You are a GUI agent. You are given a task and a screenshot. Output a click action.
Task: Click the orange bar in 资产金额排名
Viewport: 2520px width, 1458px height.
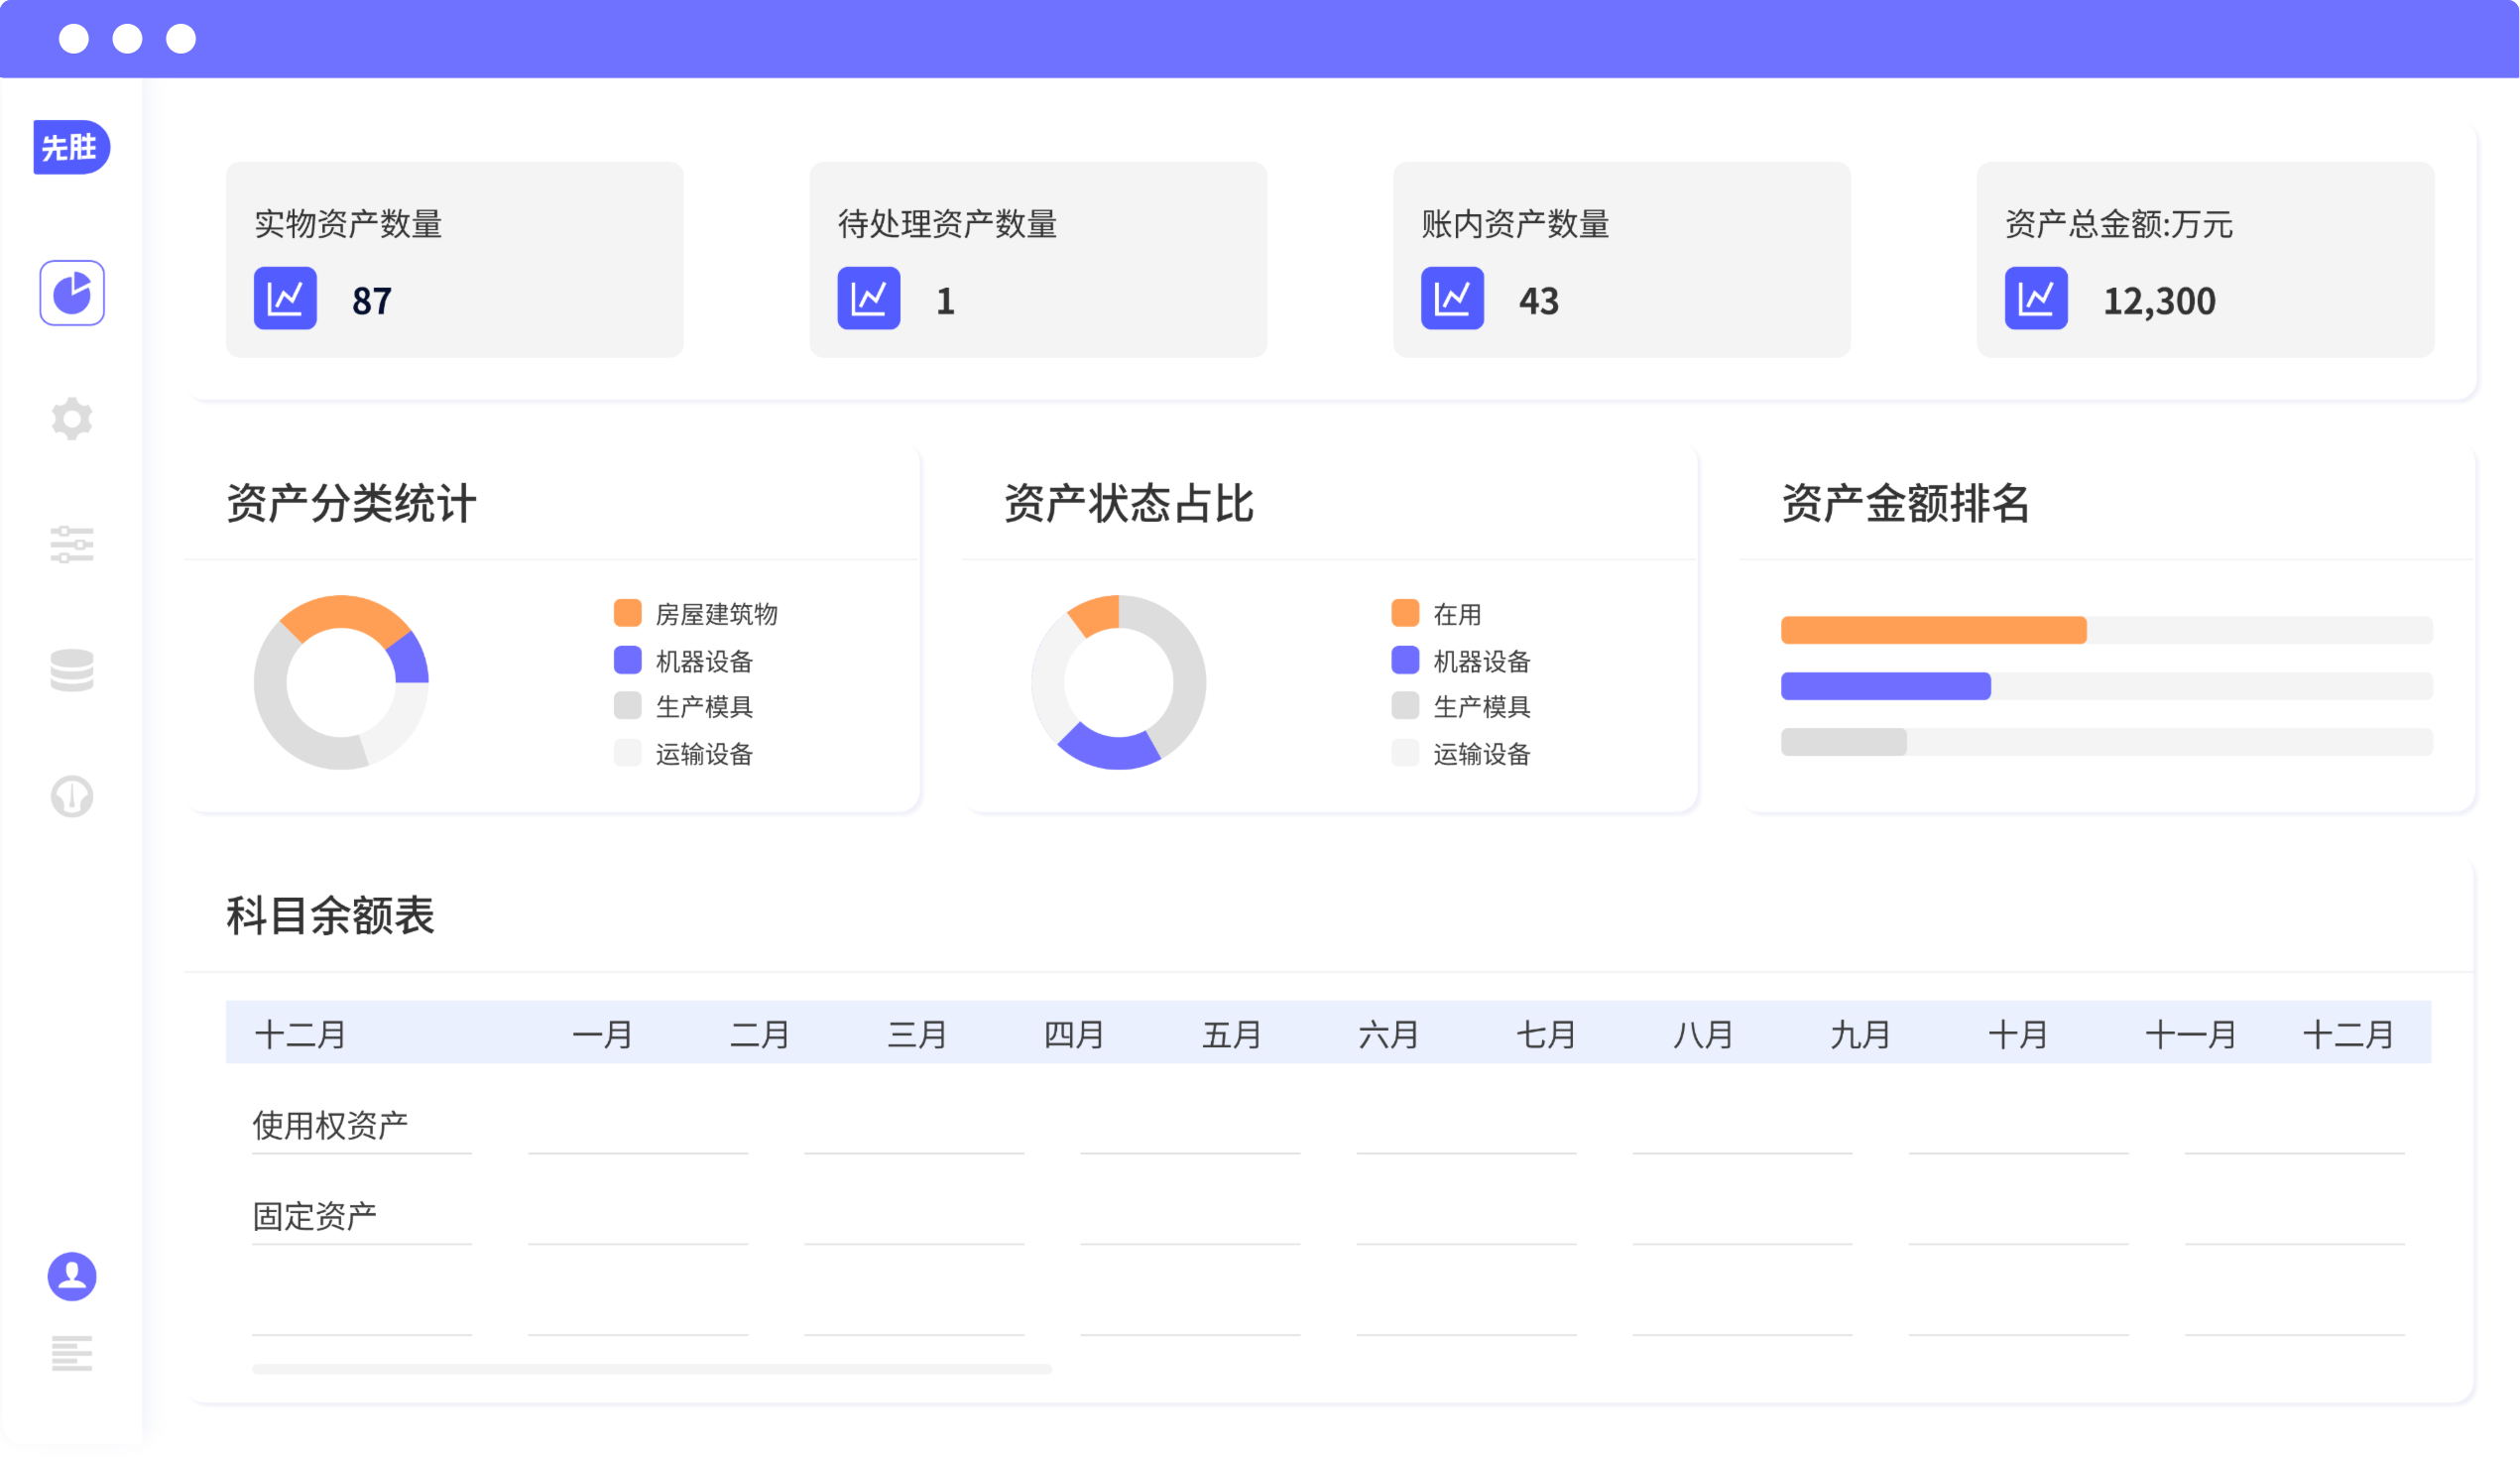(x=1932, y=630)
